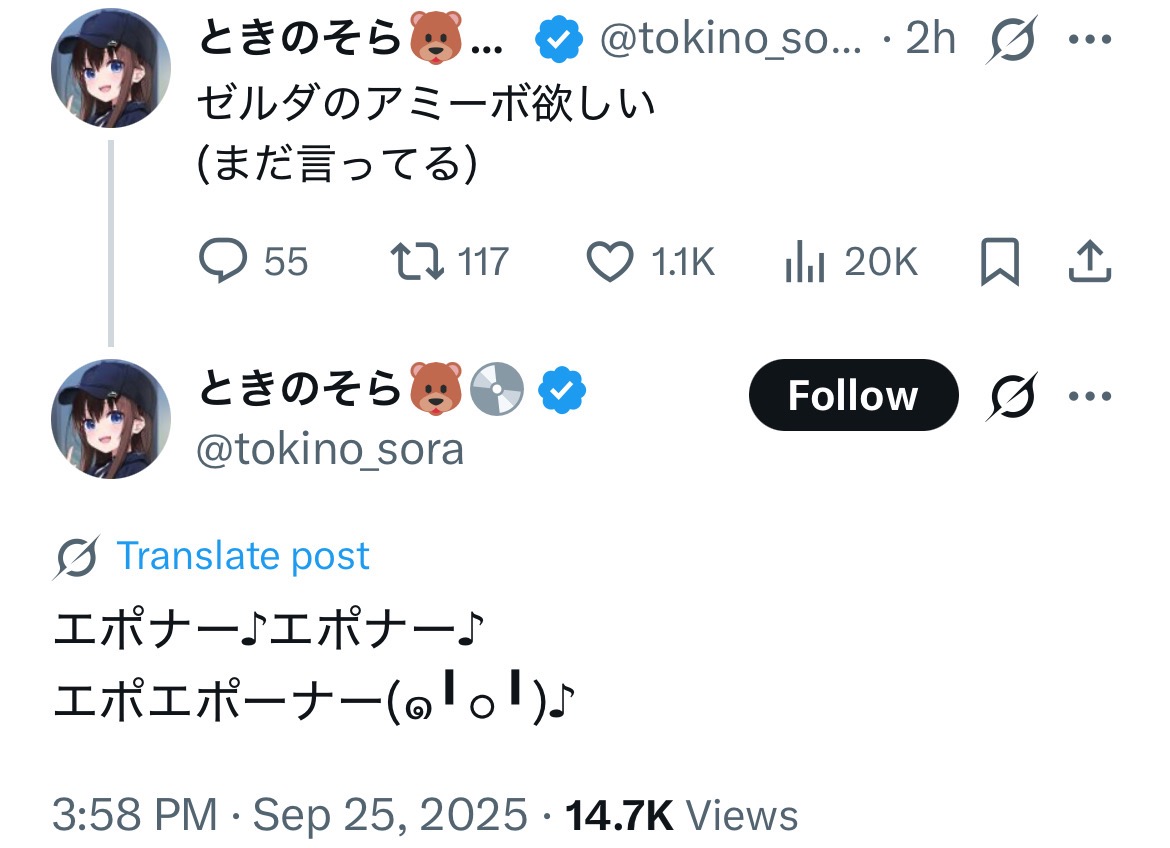Open more options on the top post

pos(1090,41)
